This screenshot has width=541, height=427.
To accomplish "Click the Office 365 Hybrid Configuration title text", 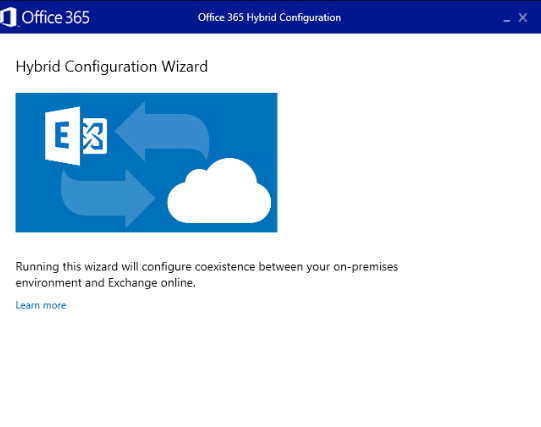I will coord(269,18).
